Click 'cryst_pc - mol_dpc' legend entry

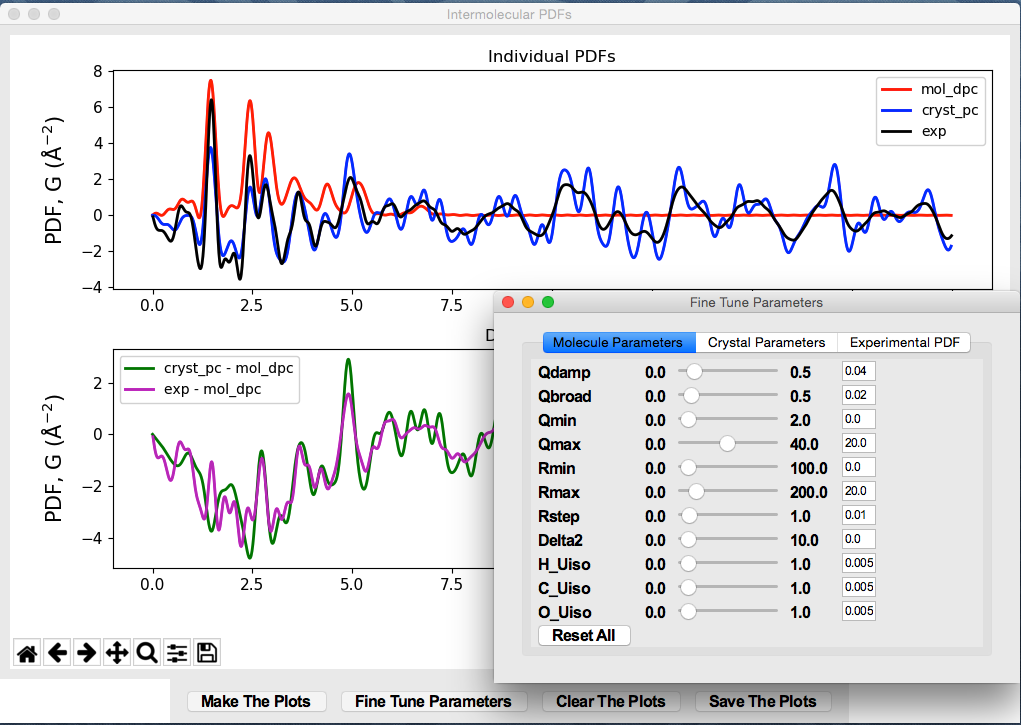pos(209,368)
